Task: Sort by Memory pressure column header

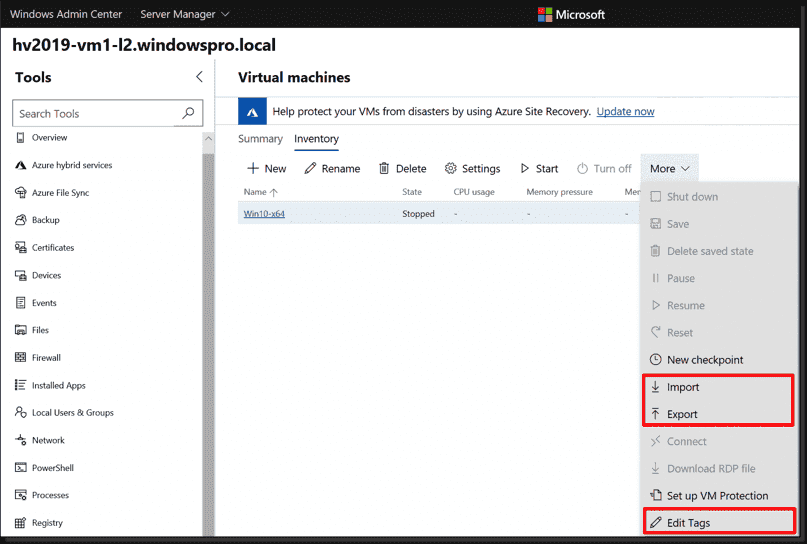Action: pyautogui.click(x=559, y=192)
